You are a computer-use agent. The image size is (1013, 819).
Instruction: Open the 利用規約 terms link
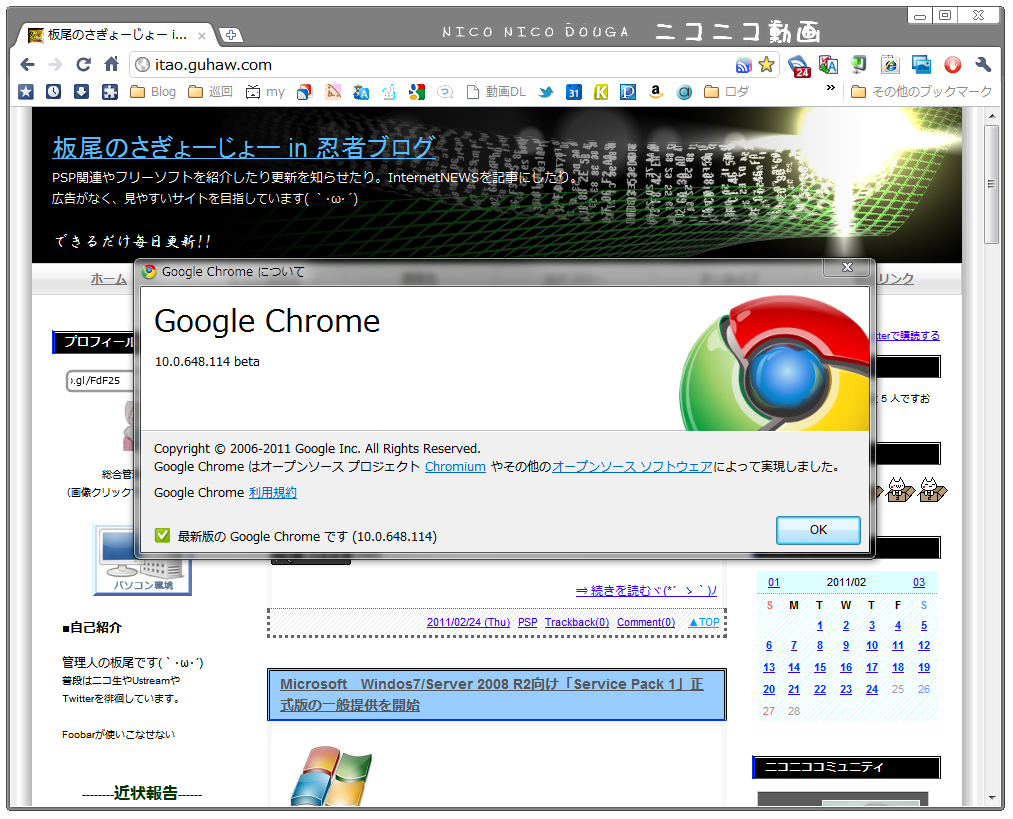coord(273,493)
